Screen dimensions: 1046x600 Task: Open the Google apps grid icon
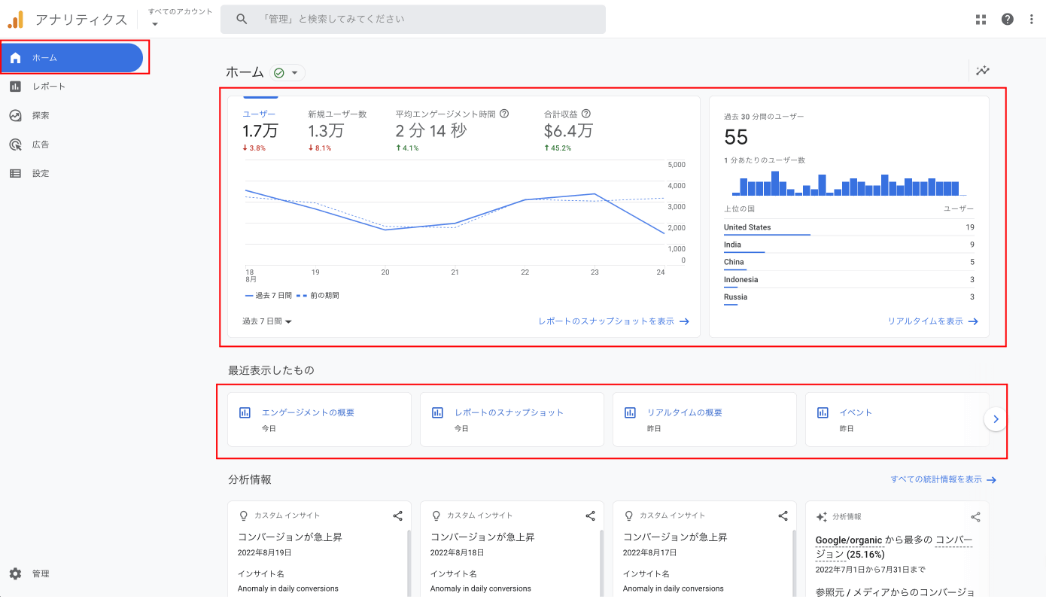pyautogui.click(x=981, y=19)
